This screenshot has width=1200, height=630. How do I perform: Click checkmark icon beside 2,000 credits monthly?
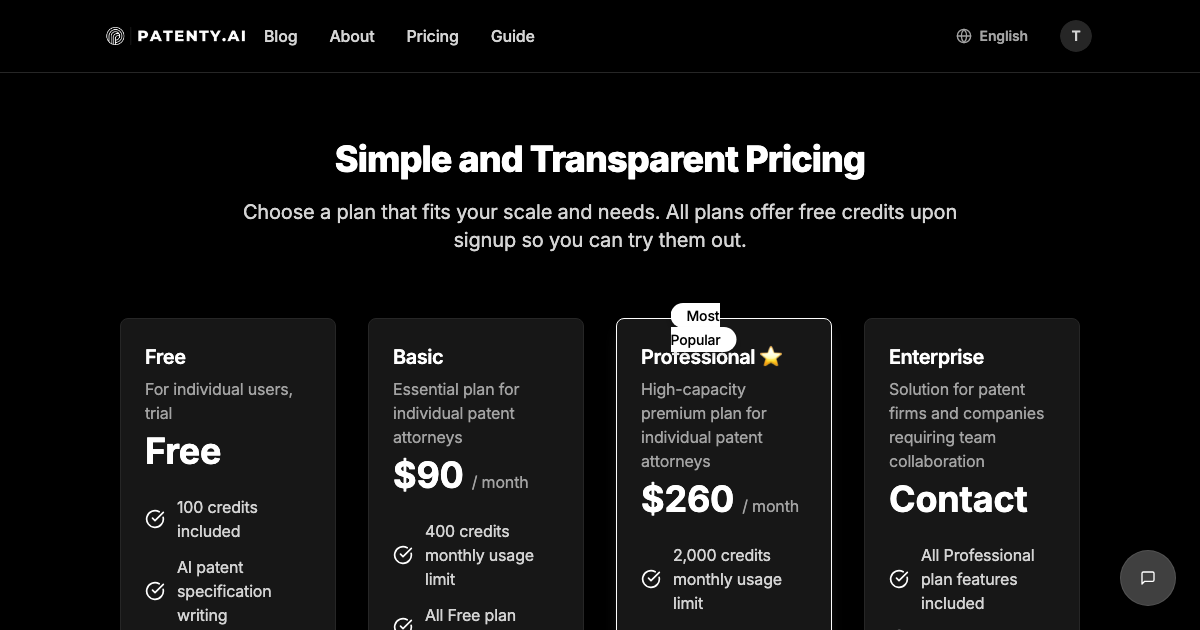(651, 579)
